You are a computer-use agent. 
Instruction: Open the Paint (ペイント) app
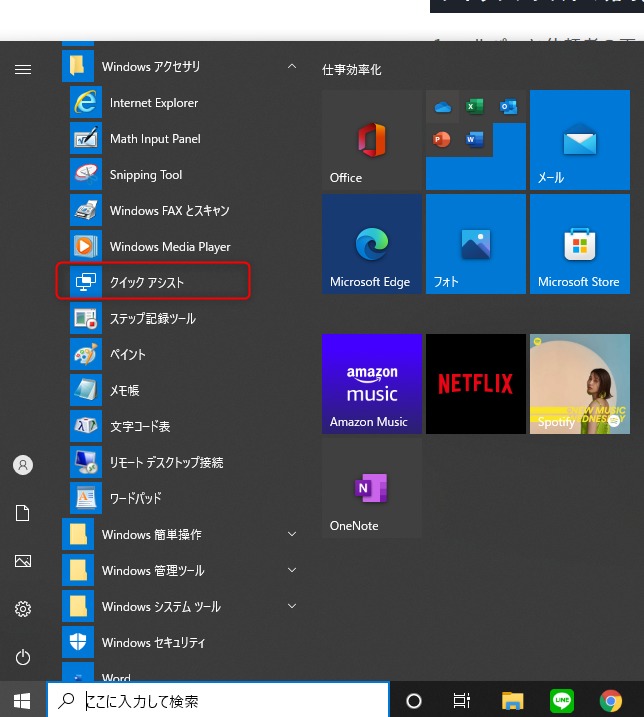click(x=127, y=354)
